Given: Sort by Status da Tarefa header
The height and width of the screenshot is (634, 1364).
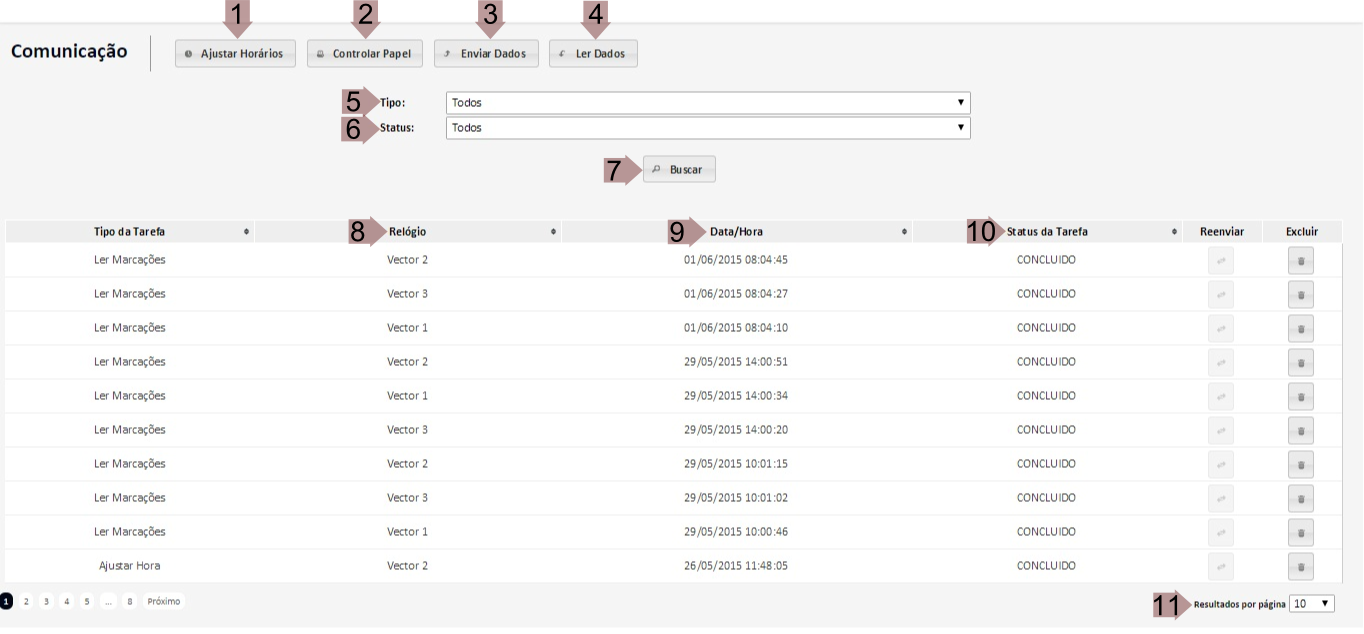Looking at the screenshot, I should 1047,232.
